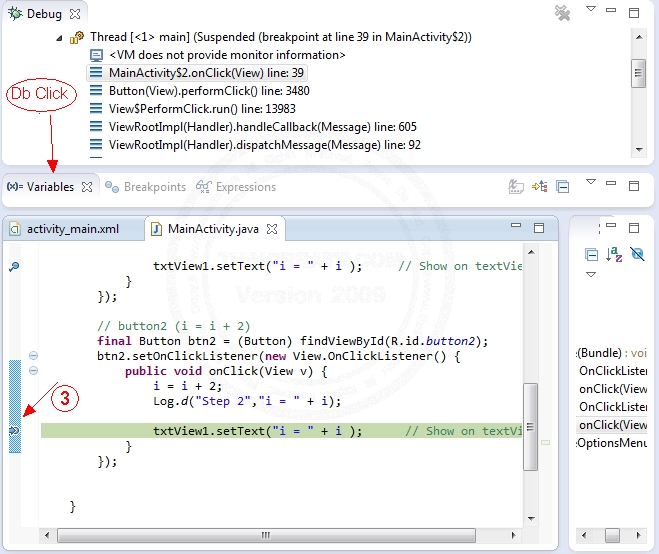The image size is (659, 554).
Task: Toggle Show Logical Structure in Variables view
Action: (x=540, y=186)
